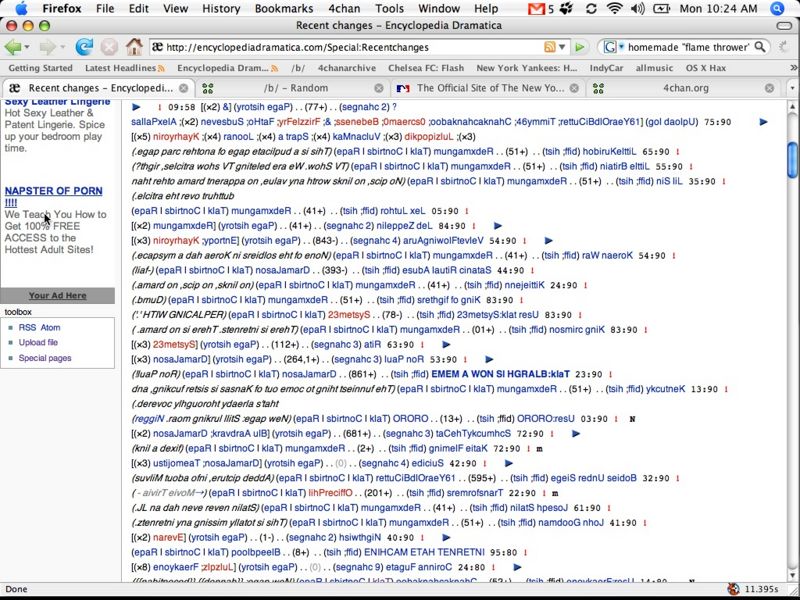The width and height of the screenshot is (800, 600).
Task: Click the vertical page scrollbar thumb
Action: (792, 160)
